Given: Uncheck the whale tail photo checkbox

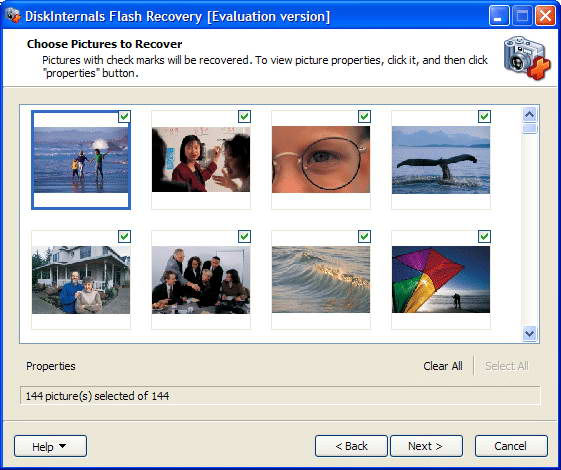Looking at the screenshot, I should (484, 117).
